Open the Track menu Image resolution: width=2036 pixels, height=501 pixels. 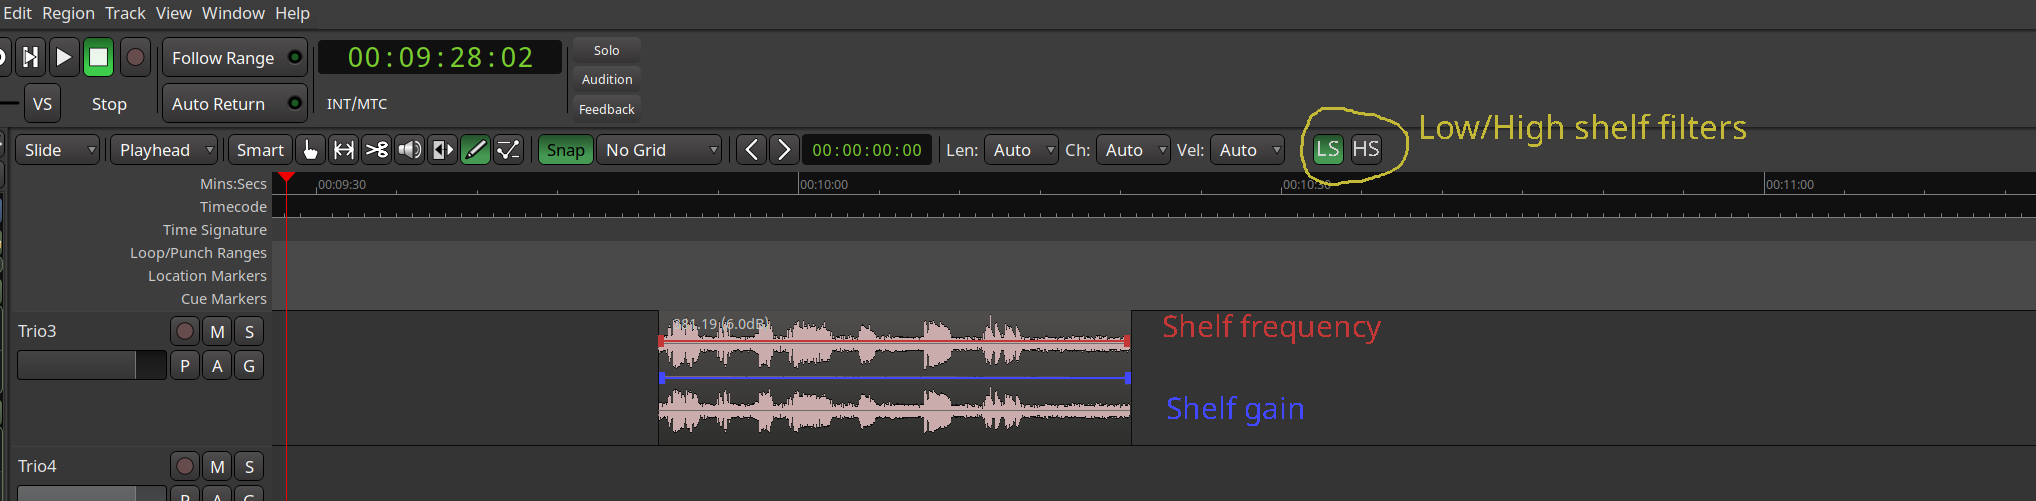pos(125,13)
